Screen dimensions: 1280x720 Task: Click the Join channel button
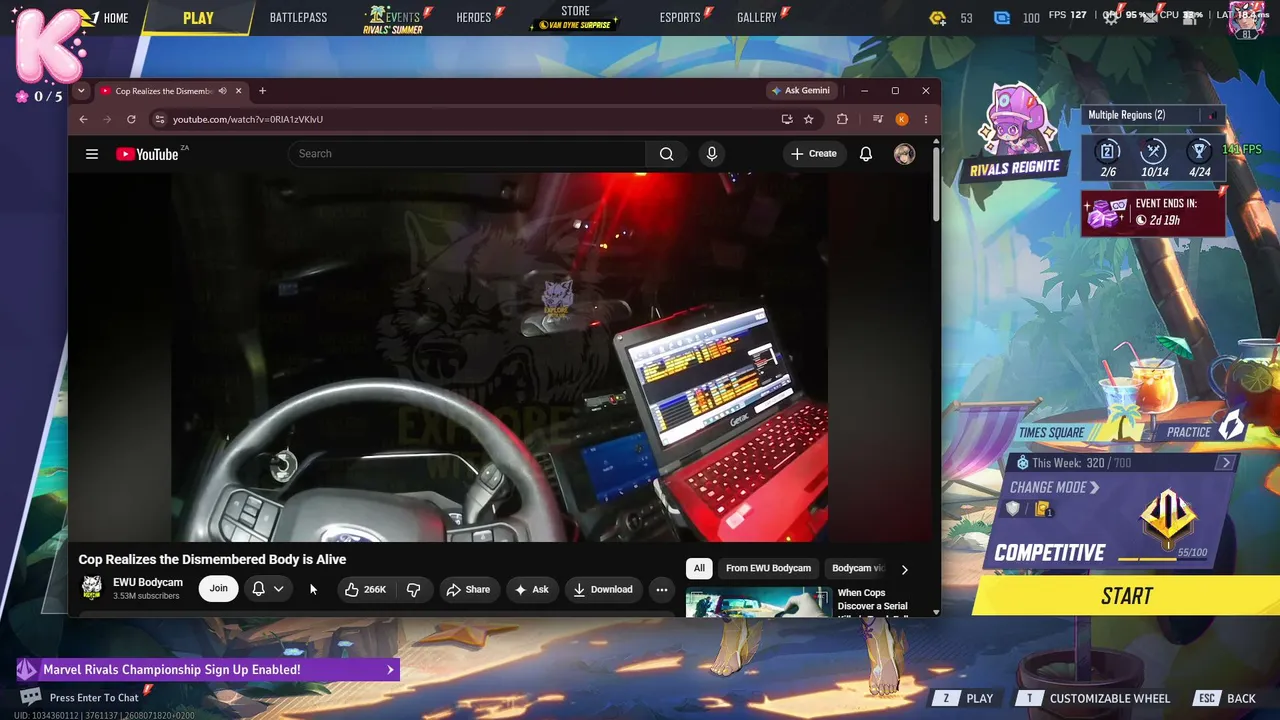[x=218, y=589]
